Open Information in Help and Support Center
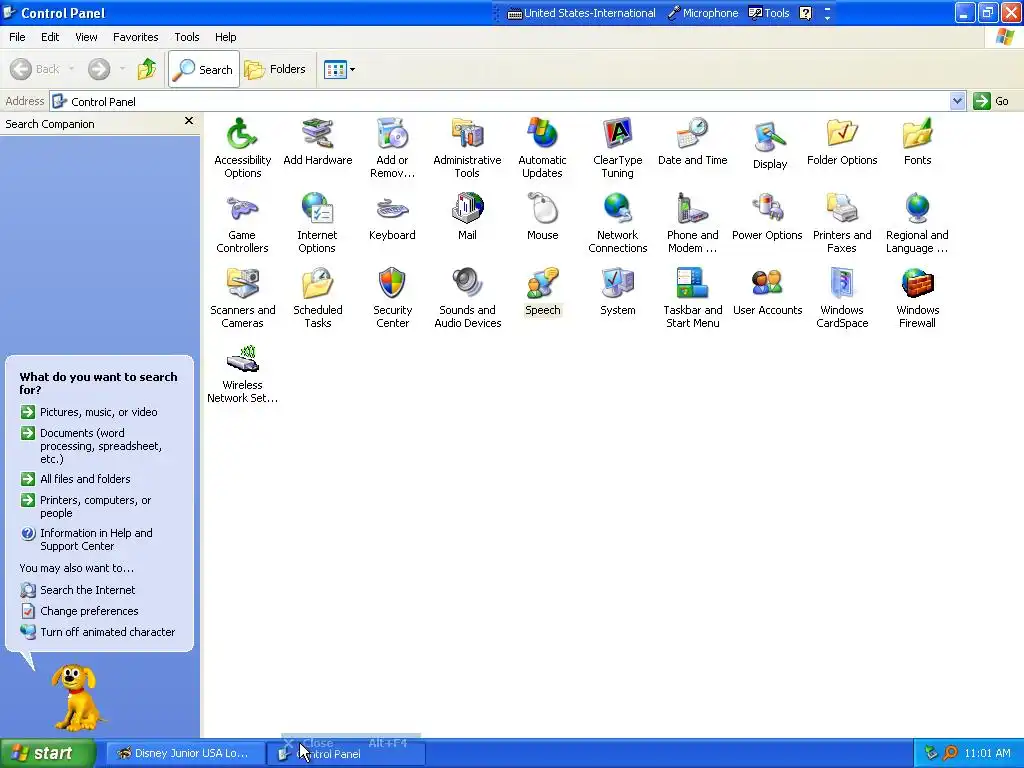Viewport: 1024px width, 768px height. click(x=86, y=539)
